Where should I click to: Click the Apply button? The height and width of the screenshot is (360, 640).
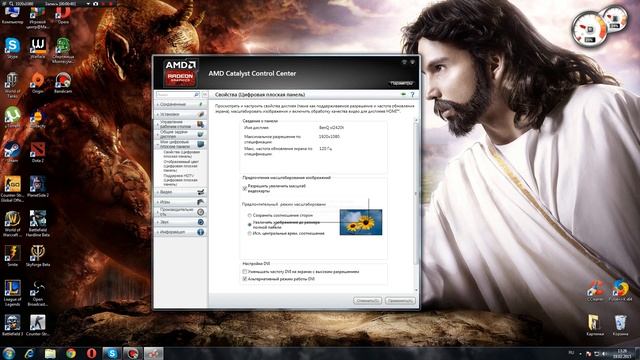[x=400, y=301]
